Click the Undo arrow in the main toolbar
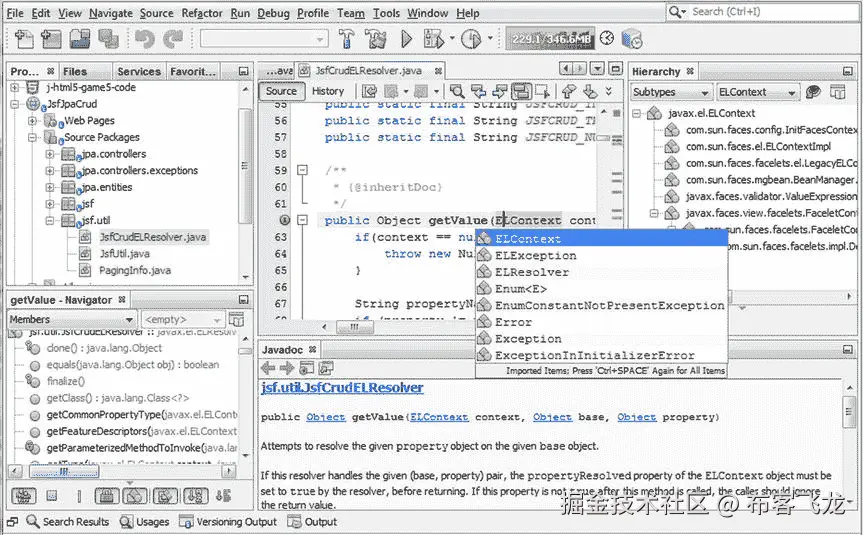This screenshot has width=863, height=535. [145, 40]
